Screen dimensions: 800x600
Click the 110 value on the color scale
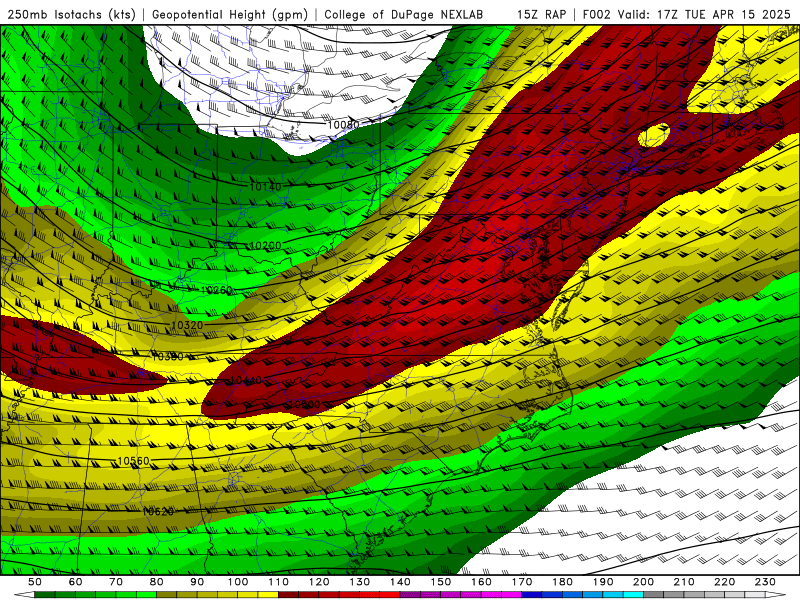(x=279, y=582)
